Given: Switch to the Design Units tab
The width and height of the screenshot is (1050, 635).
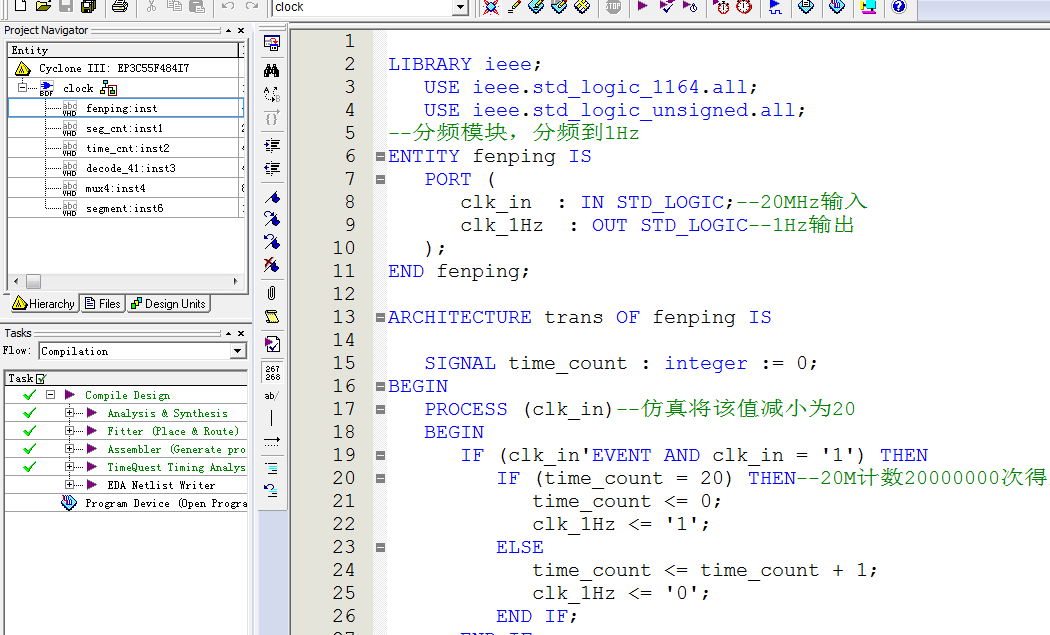Looking at the screenshot, I should [168, 304].
